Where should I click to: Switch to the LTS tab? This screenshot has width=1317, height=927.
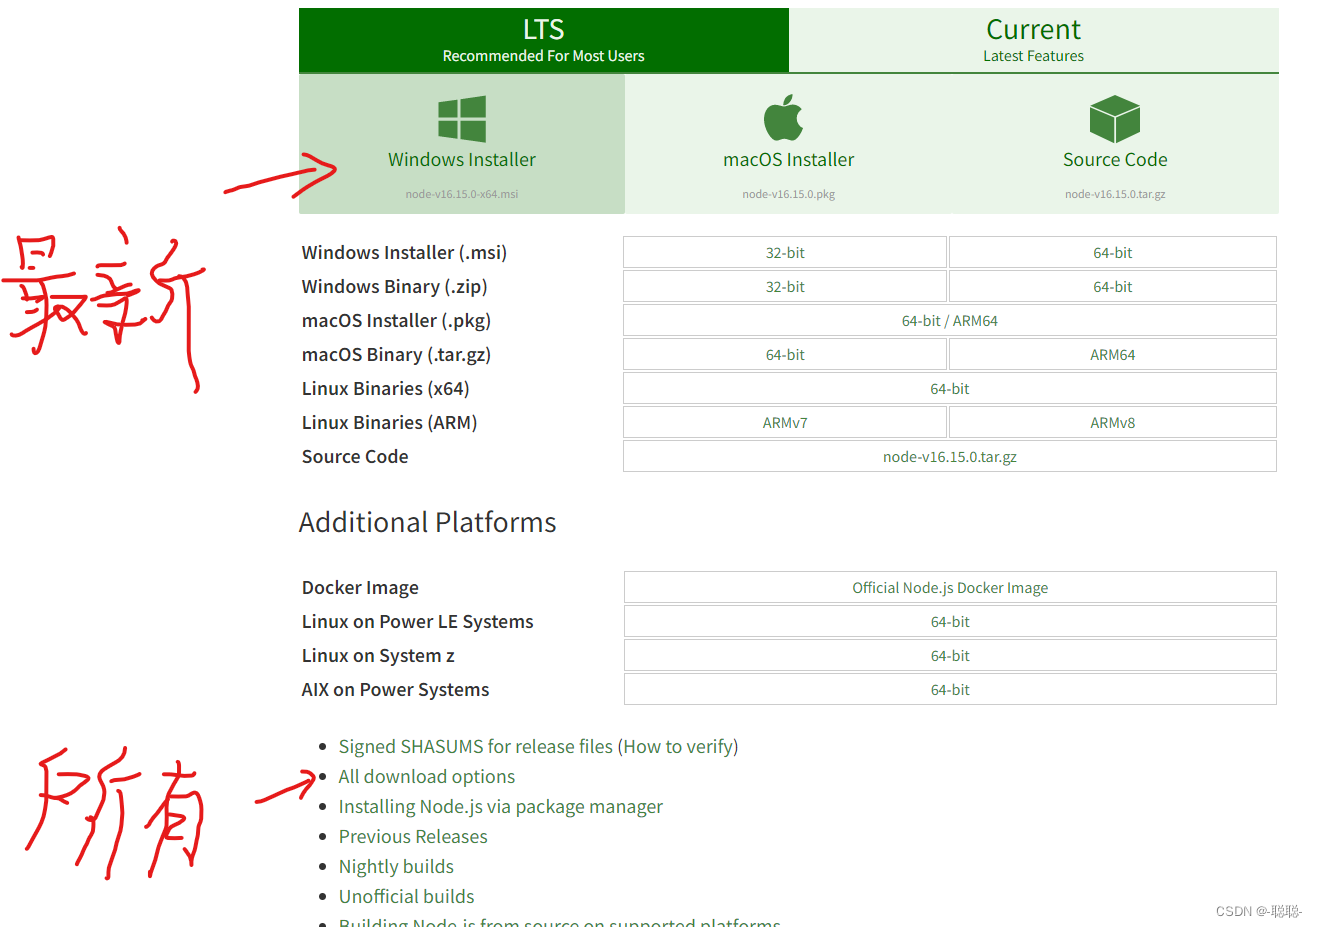tap(544, 40)
